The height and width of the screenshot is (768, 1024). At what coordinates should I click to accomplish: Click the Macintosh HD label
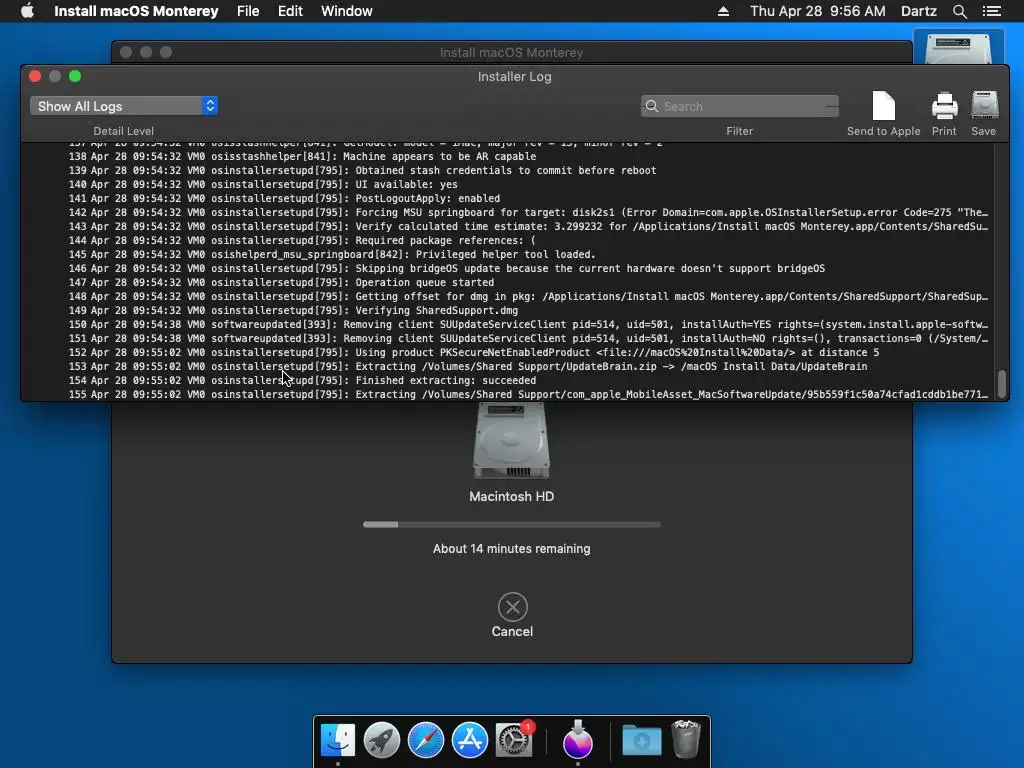(511, 496)
